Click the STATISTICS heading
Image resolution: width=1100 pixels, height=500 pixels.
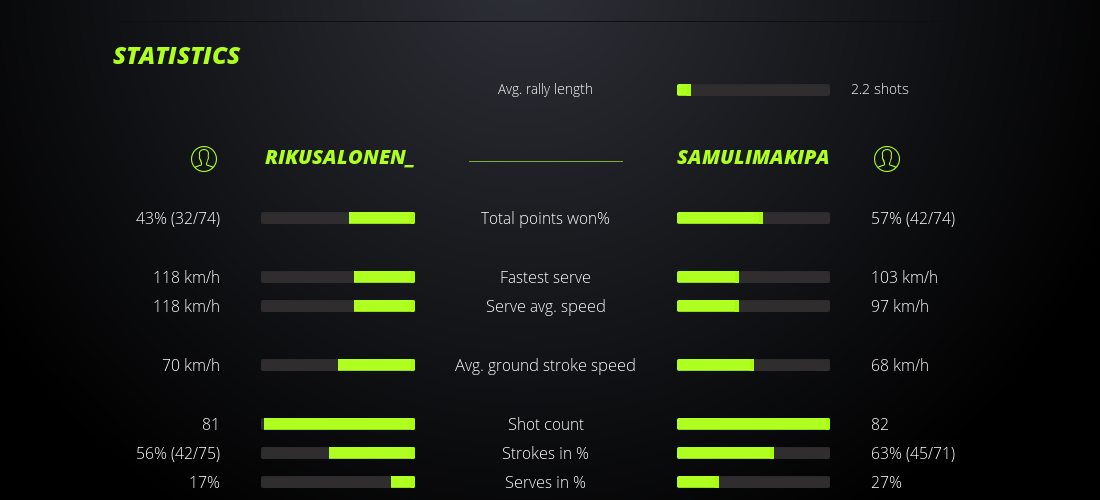(177, 56)
